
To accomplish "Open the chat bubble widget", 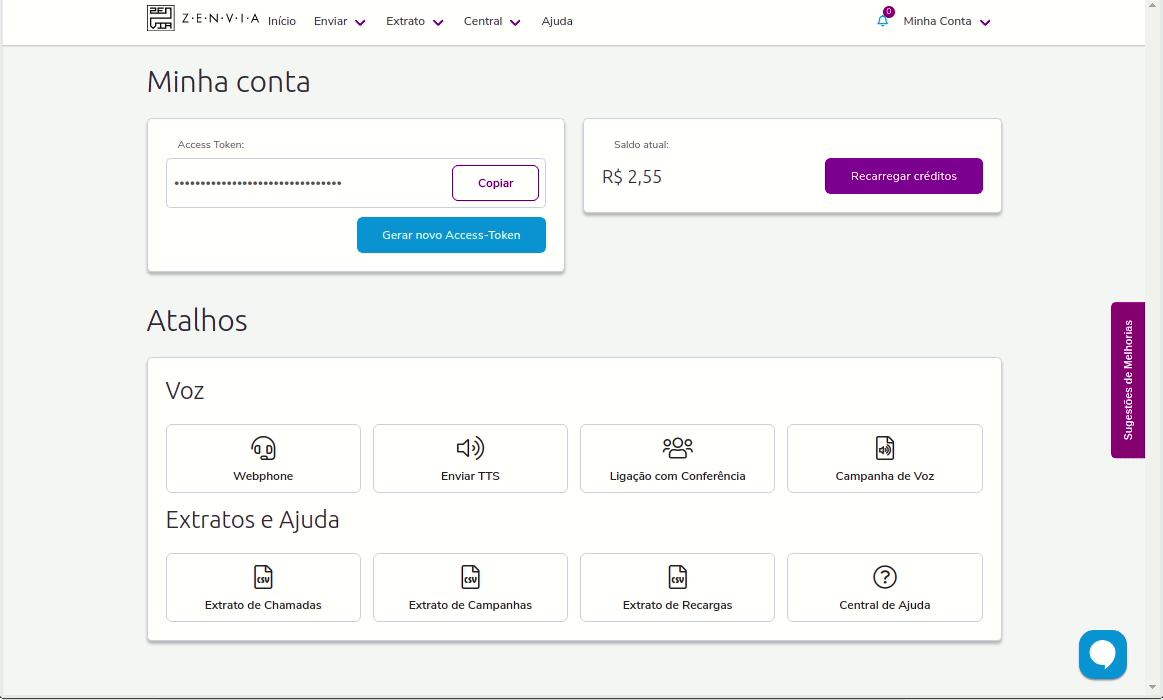I will (1103, 654).
